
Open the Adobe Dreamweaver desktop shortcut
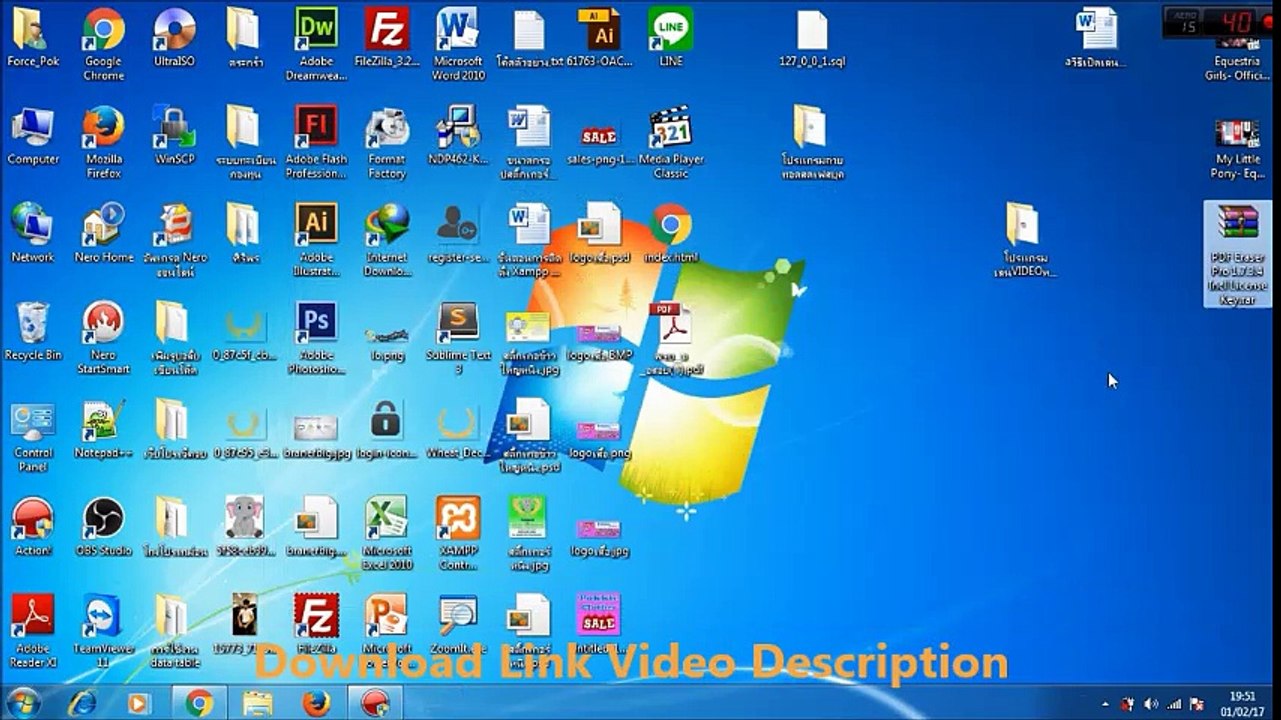pos(316,44)
